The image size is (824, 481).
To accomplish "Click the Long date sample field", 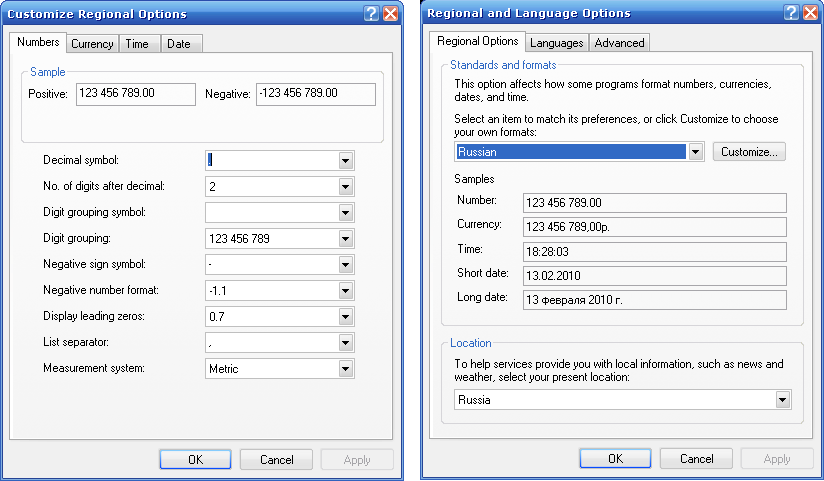I will click(x=655, y=300).
